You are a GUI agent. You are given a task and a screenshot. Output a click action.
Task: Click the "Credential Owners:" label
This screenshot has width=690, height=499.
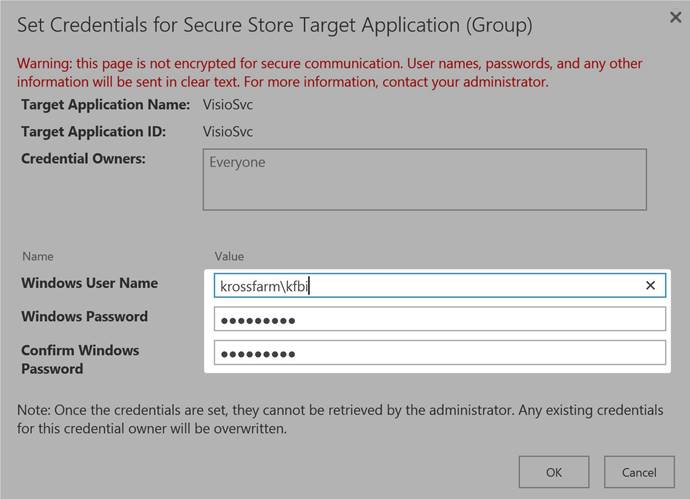(x=83, y=158)
